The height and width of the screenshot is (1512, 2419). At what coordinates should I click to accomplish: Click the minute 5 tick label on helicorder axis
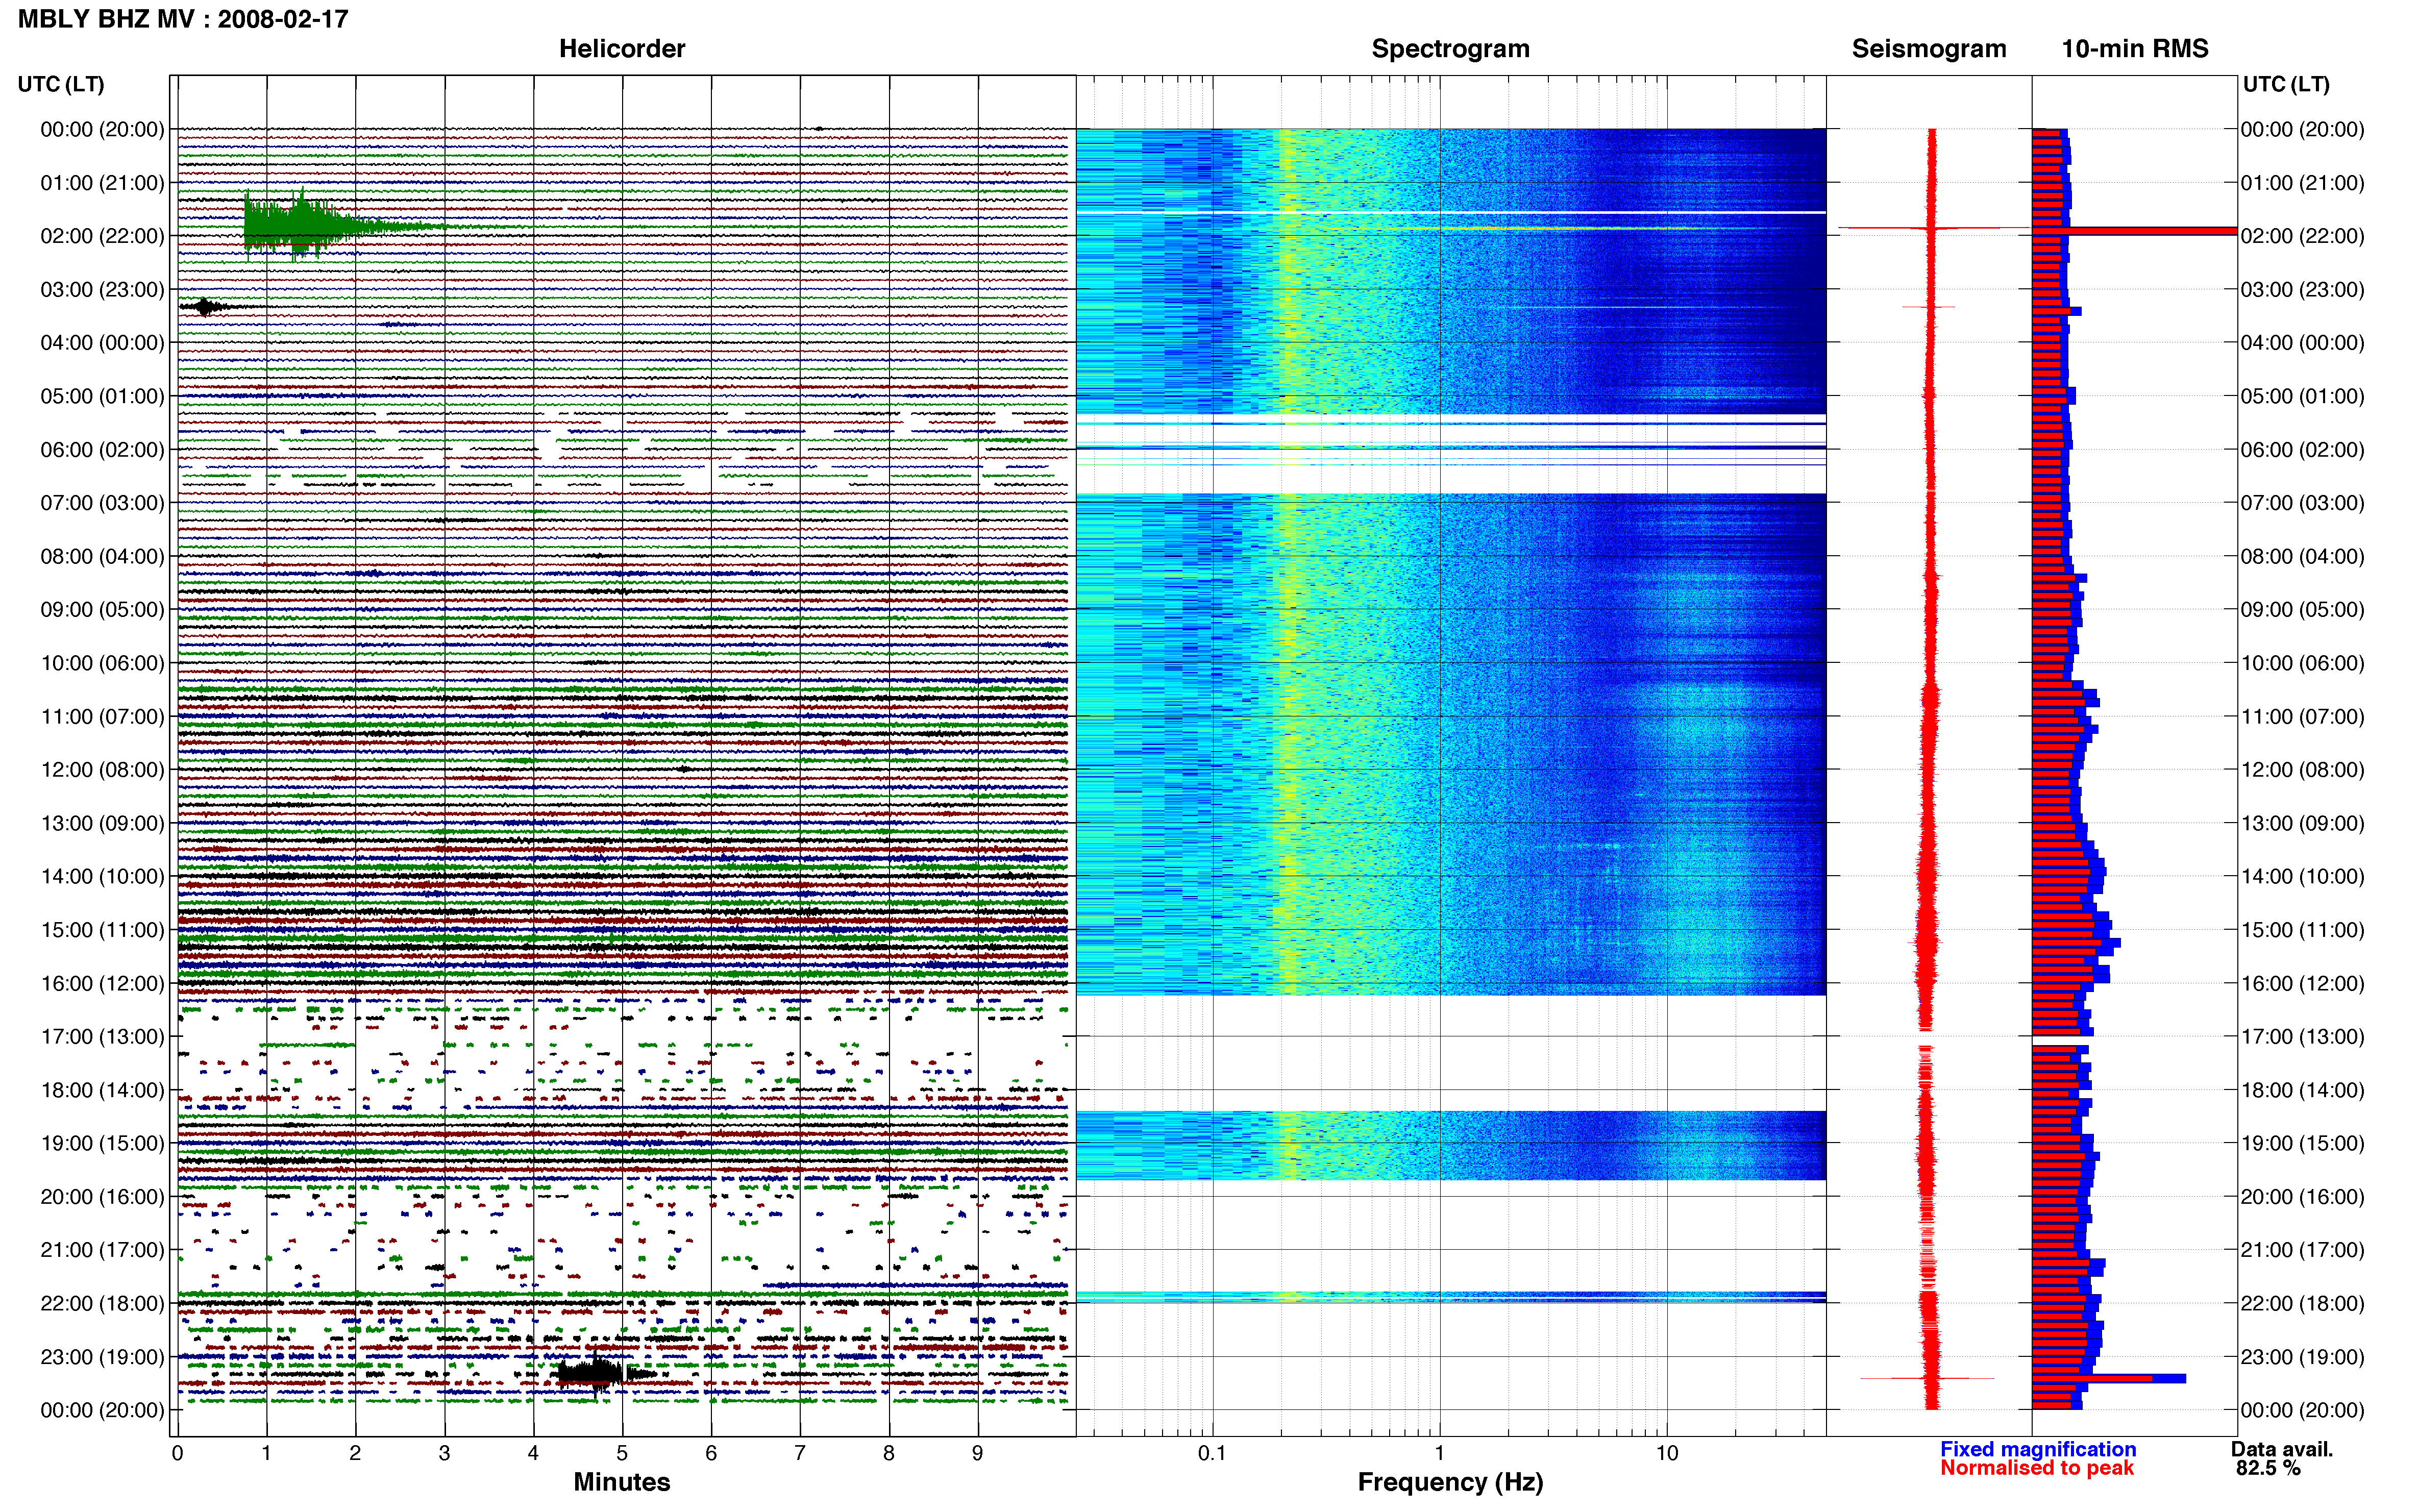[x=622, y=1453]
